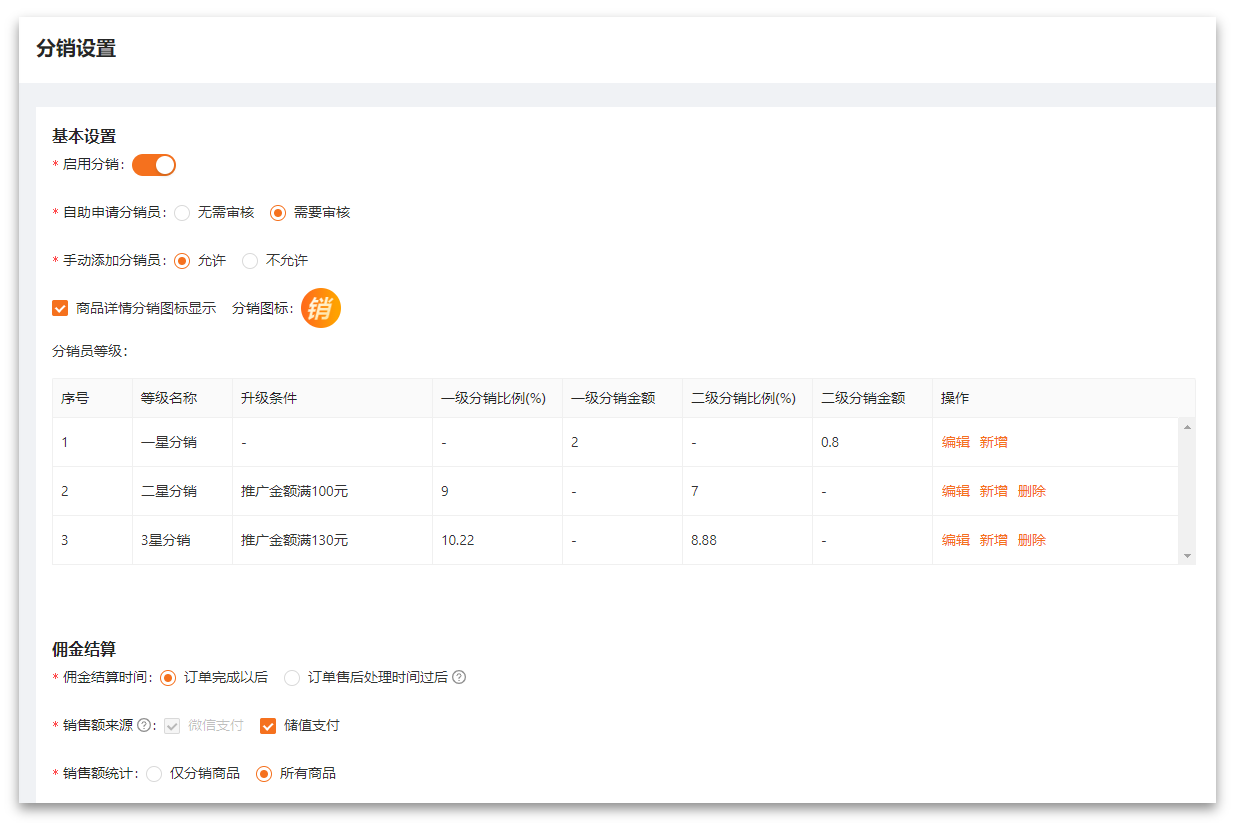Uncheck 商品详情分销图标显示 checkbox
Screen dimensions: 1240x823
coord(60,308)
